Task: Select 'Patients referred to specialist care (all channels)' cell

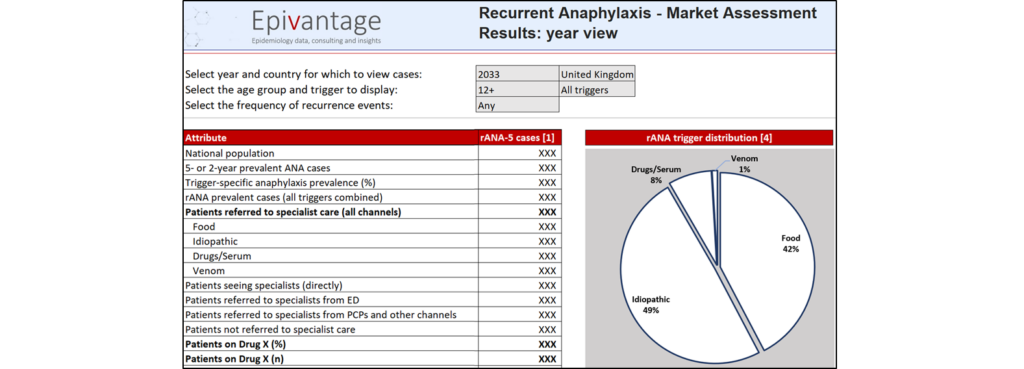Action: 330,212
